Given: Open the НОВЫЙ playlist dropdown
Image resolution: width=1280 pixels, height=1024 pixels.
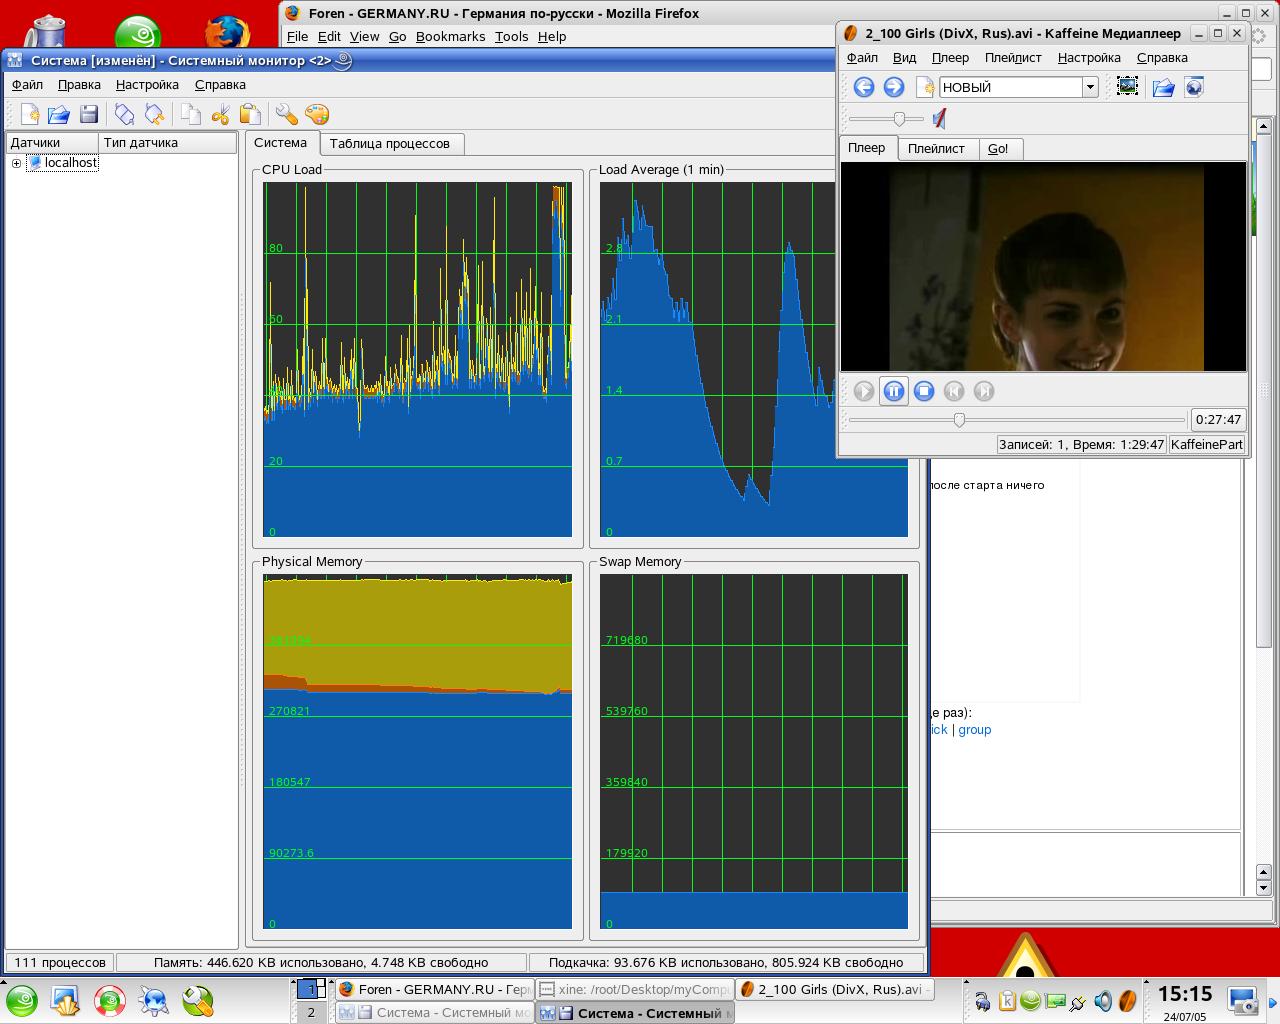Looking at the screenshot, I should 1090,87.
